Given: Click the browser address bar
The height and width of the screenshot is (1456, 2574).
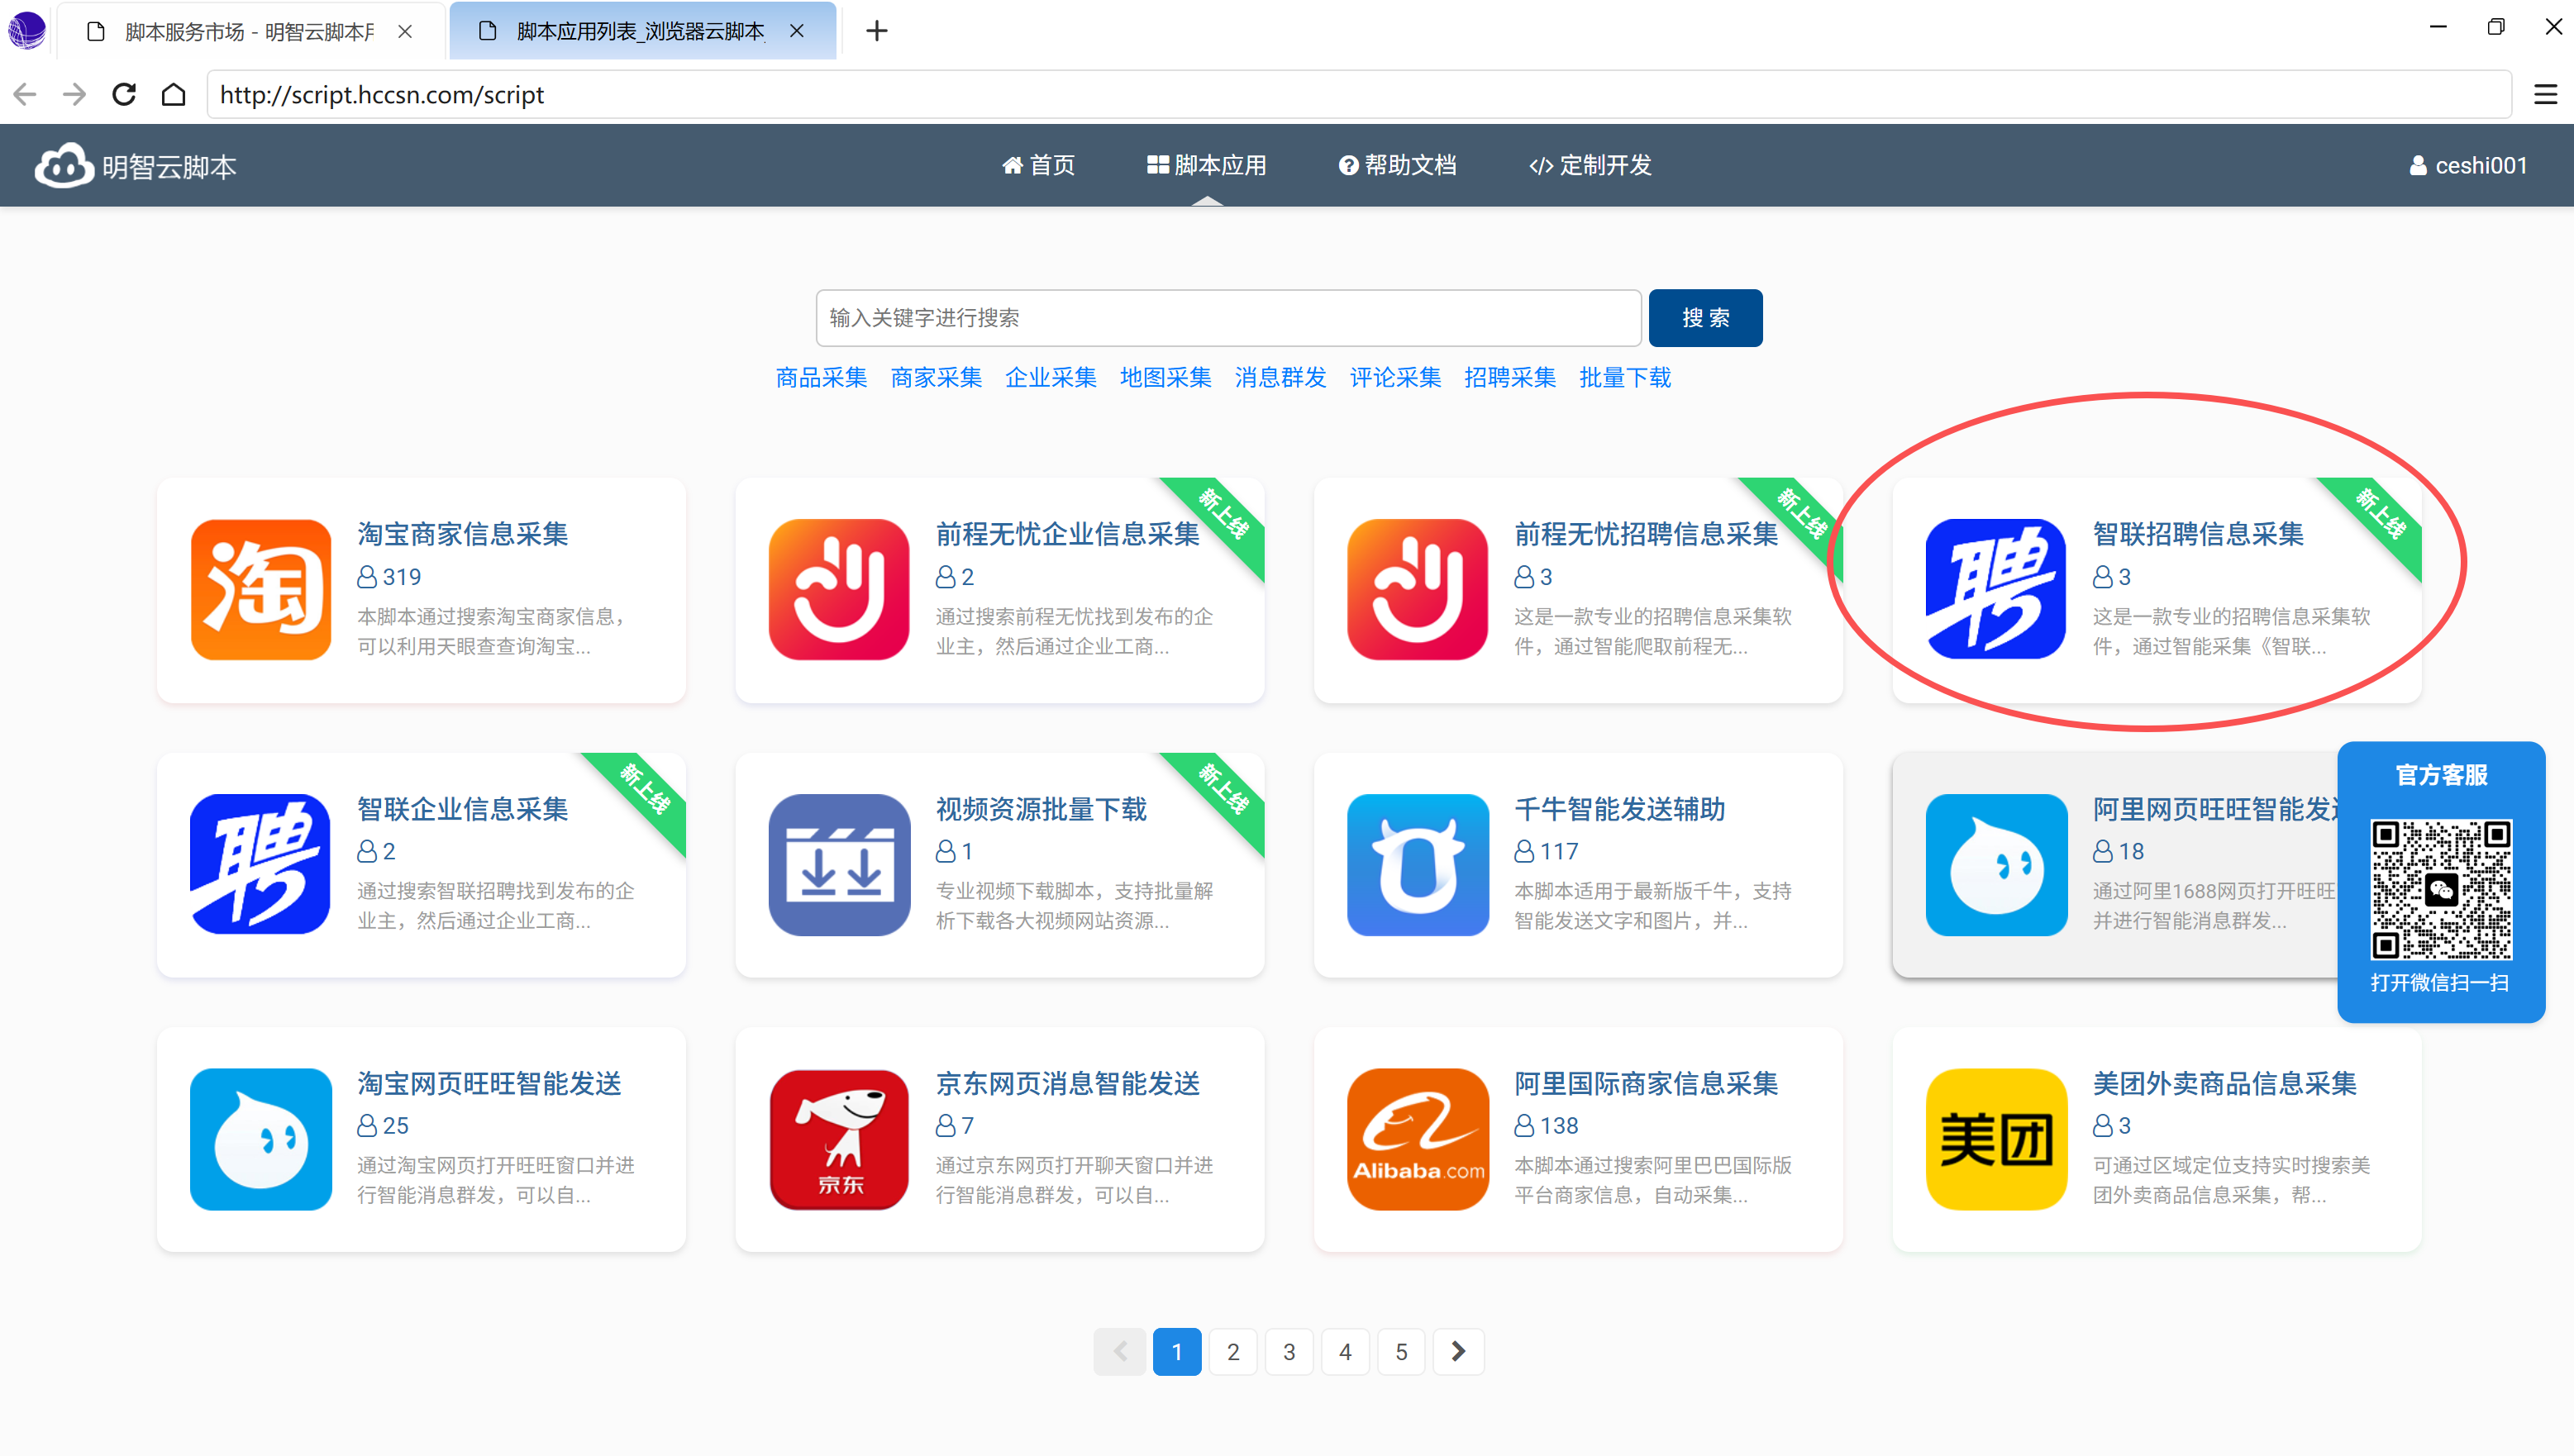Looking at the screenshot, I should coord(1358,94).
